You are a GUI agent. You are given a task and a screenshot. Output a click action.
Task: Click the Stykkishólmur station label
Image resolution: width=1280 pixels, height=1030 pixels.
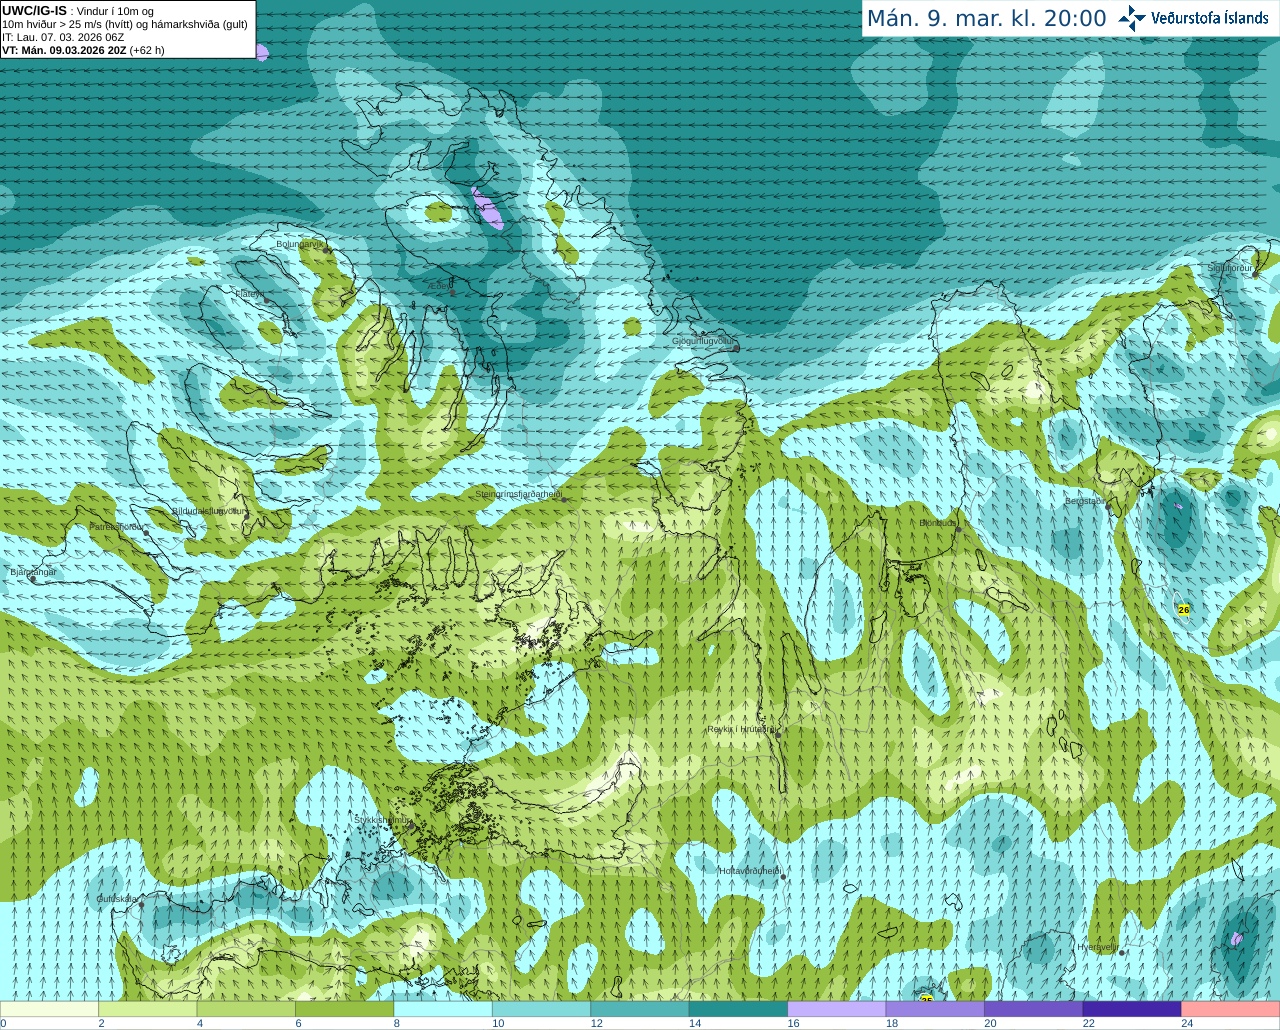[x=382, y=820]
